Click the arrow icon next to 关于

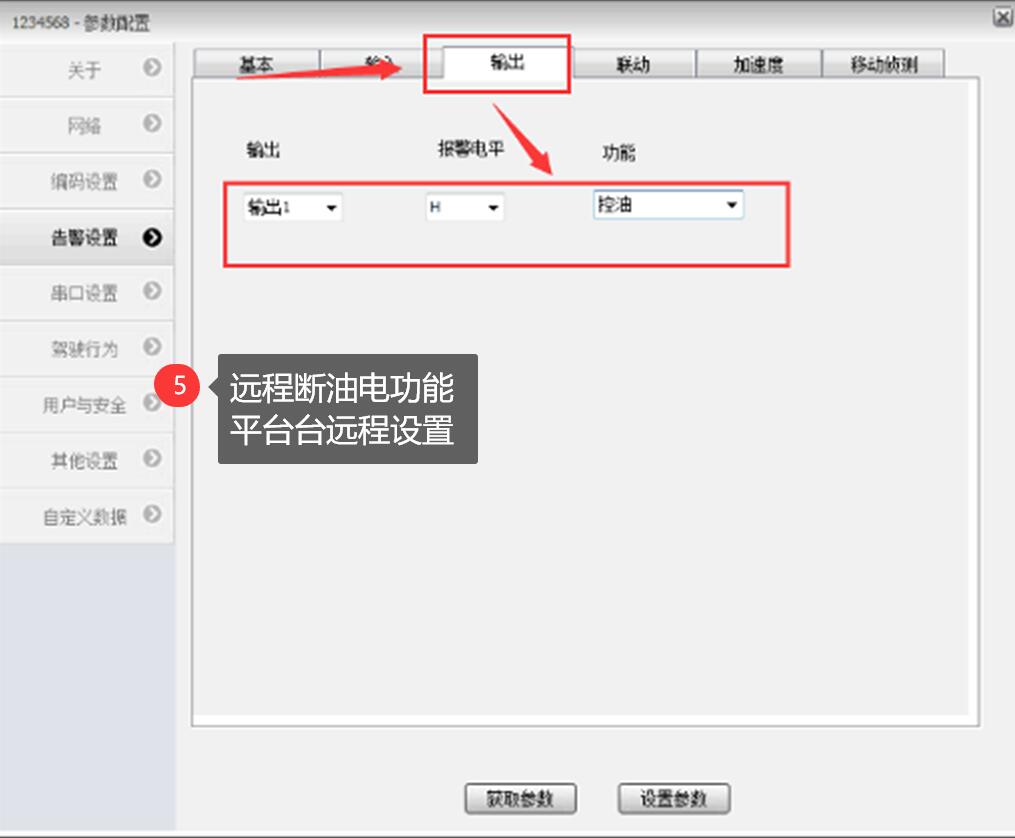click(x=152, y=69)
